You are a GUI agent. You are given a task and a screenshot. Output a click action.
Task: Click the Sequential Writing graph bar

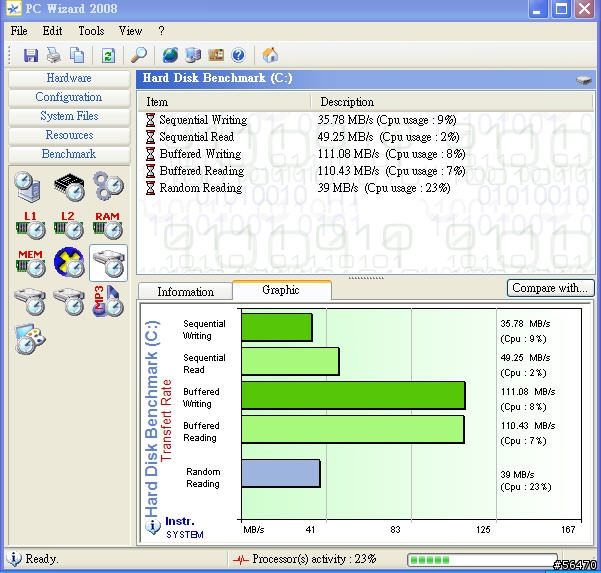(x=277, y=327)
